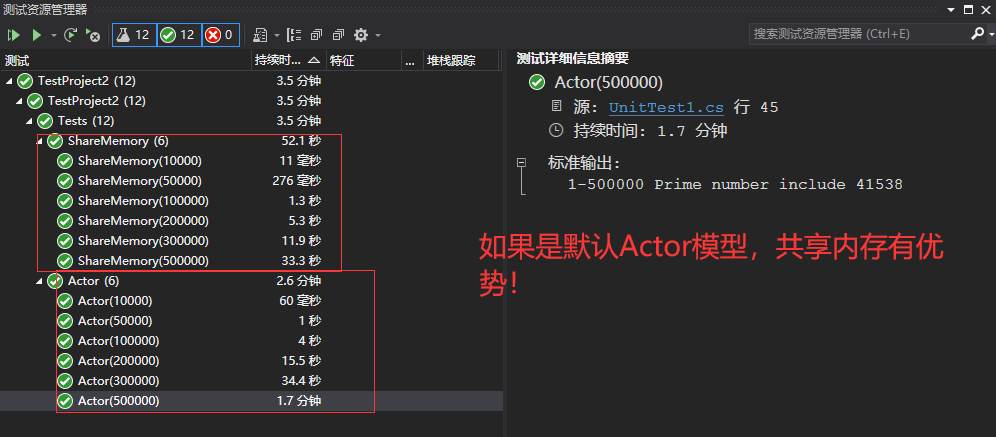
Task: Select the highlighted Actor(500000) test
Action: click(251, 401)
